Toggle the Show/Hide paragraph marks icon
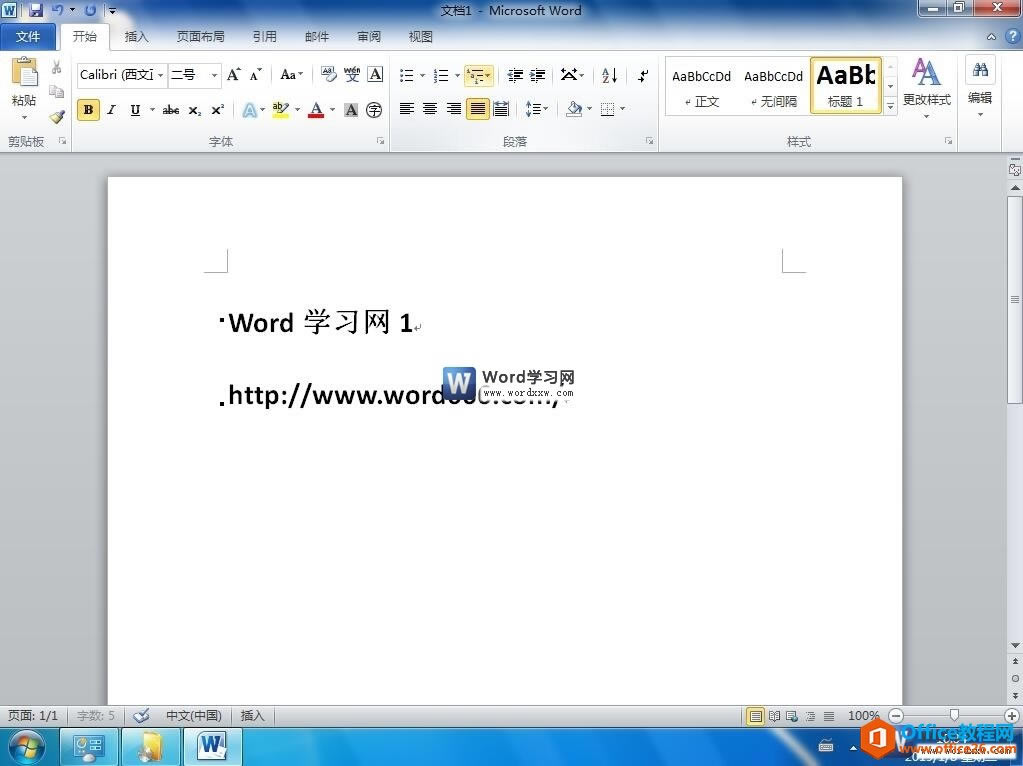The height and width of the screenshot is (766, 1023). 643,76
